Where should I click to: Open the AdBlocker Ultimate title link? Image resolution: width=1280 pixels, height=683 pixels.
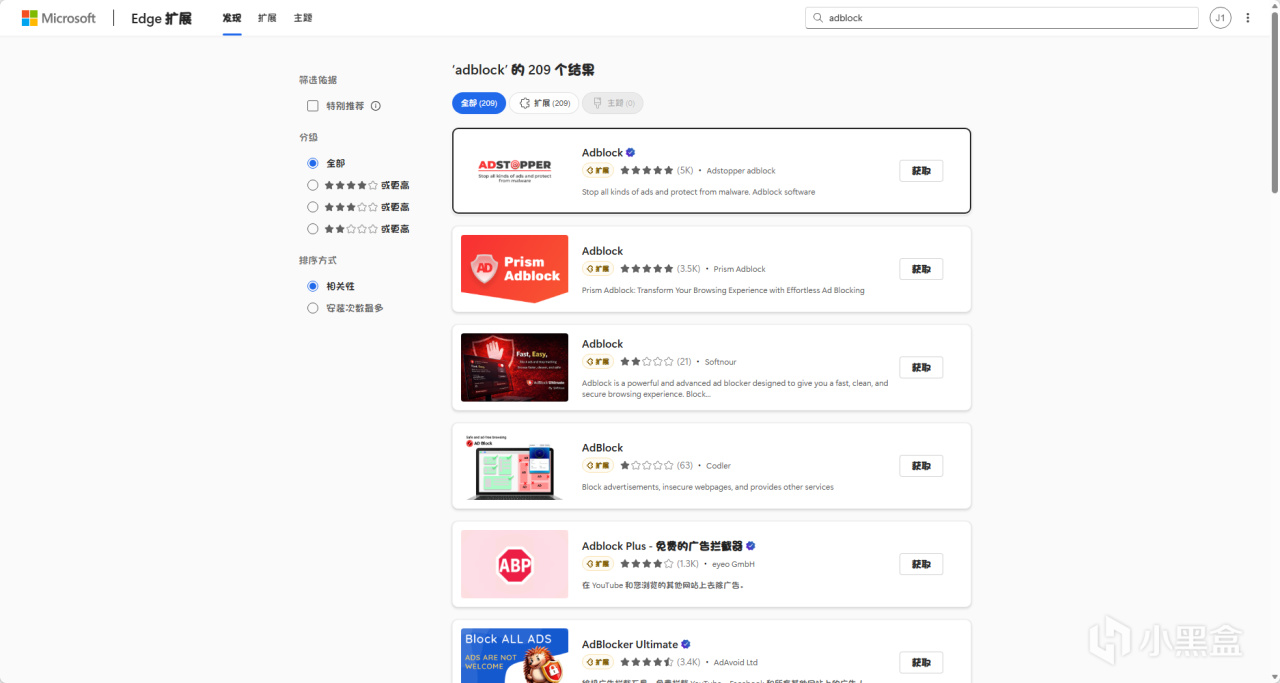point(630,644)
